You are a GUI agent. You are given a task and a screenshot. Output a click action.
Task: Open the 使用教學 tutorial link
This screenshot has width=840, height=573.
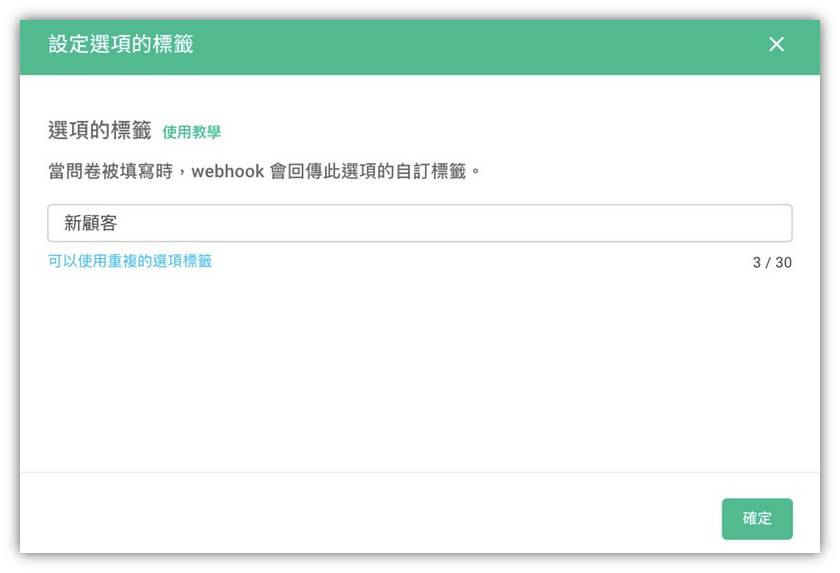[x=191, y=132]
